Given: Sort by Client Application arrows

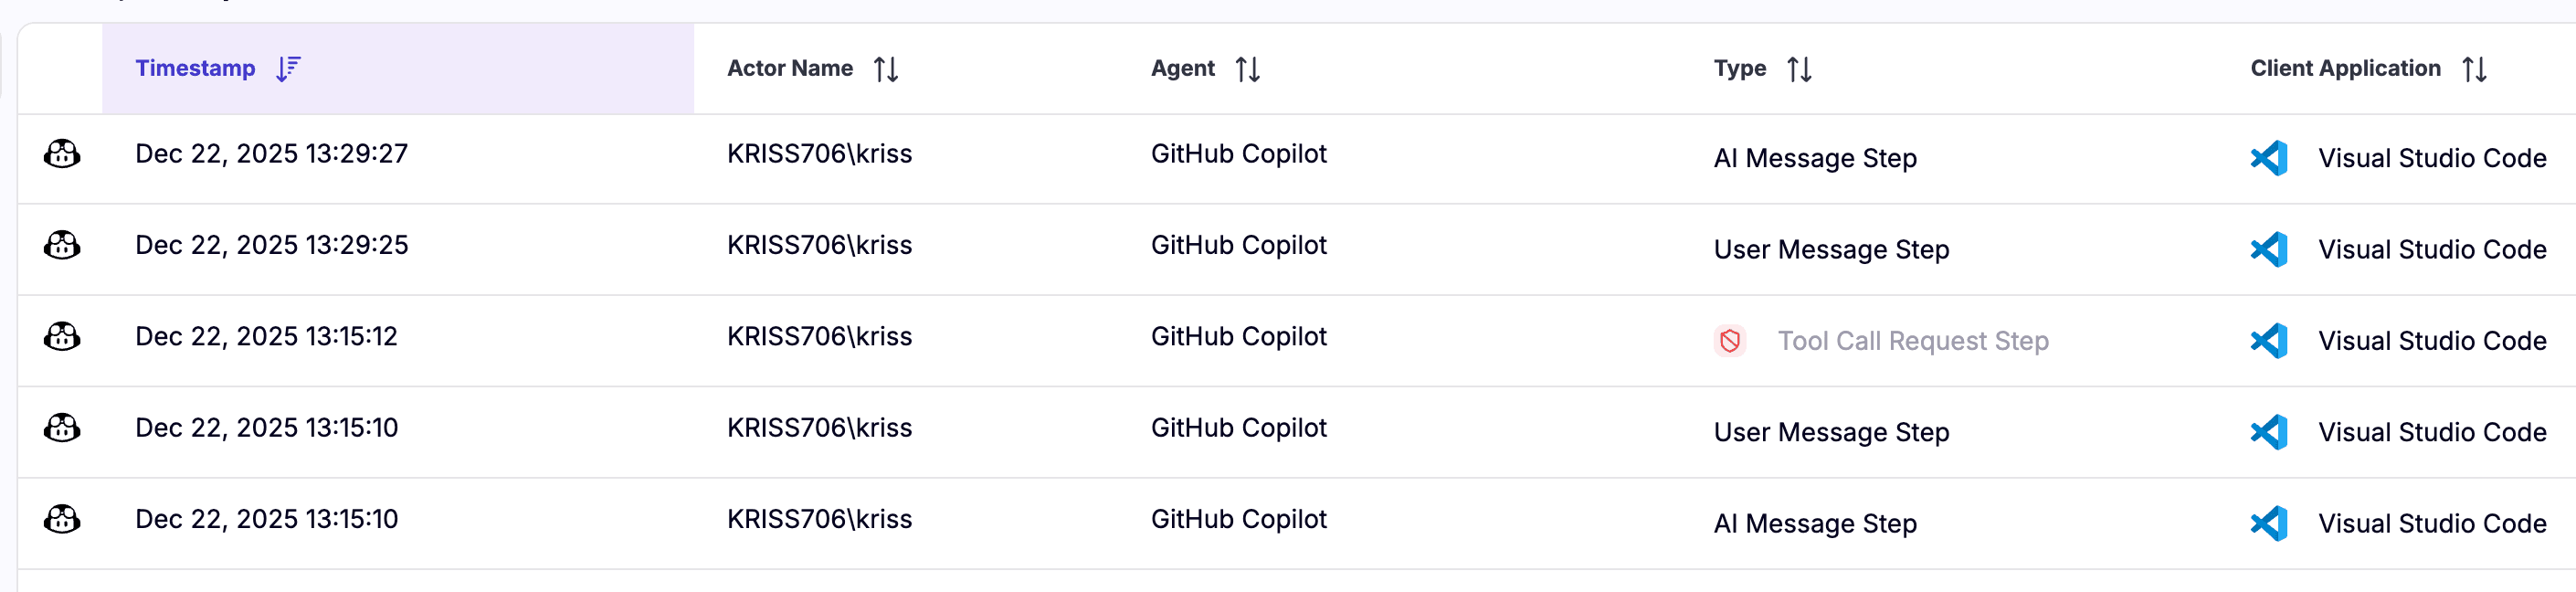Looking at the screenshot, I should 2474,69.
